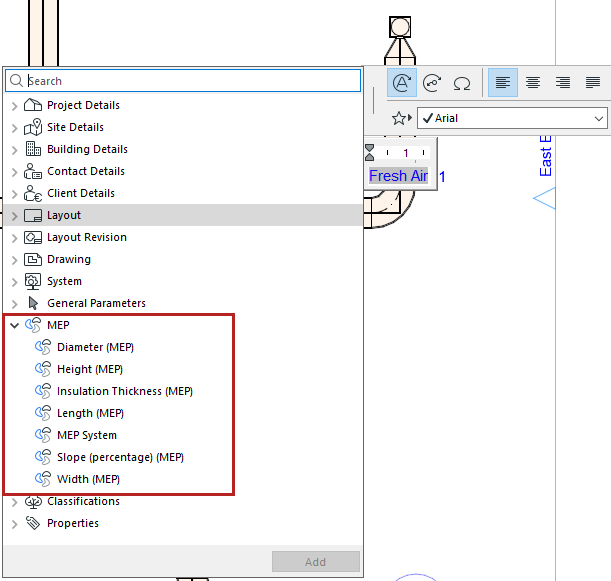Open the Favorites star dropdown

pos(402,118)
